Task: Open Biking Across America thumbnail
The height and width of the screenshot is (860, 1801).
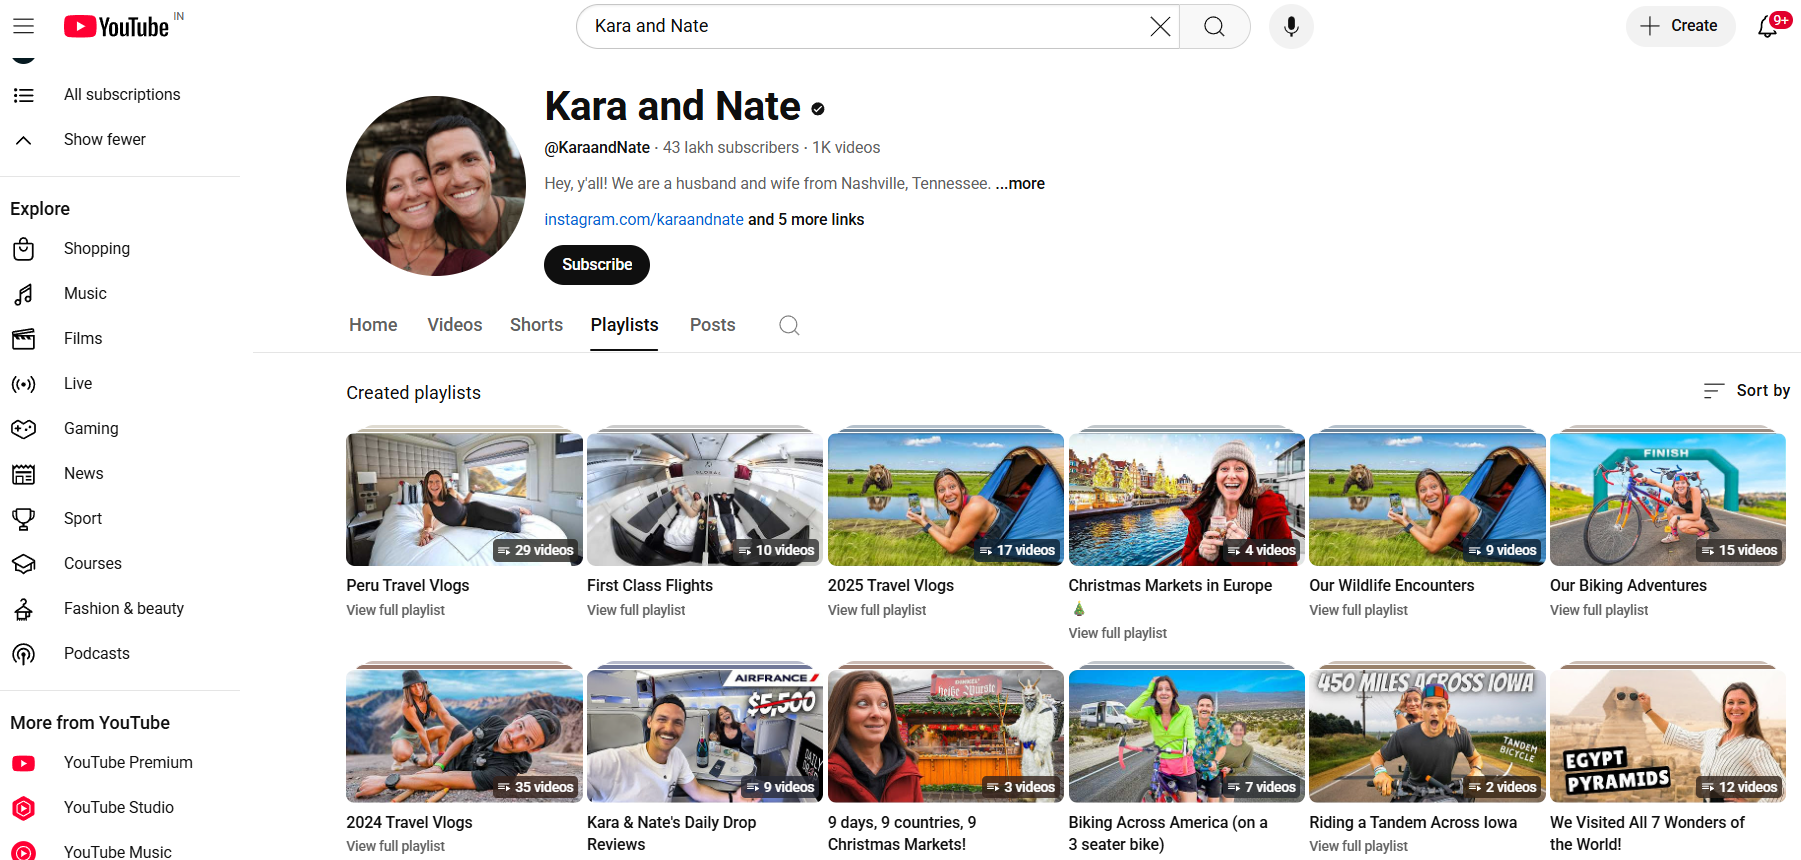Action: coord(1187,736)
